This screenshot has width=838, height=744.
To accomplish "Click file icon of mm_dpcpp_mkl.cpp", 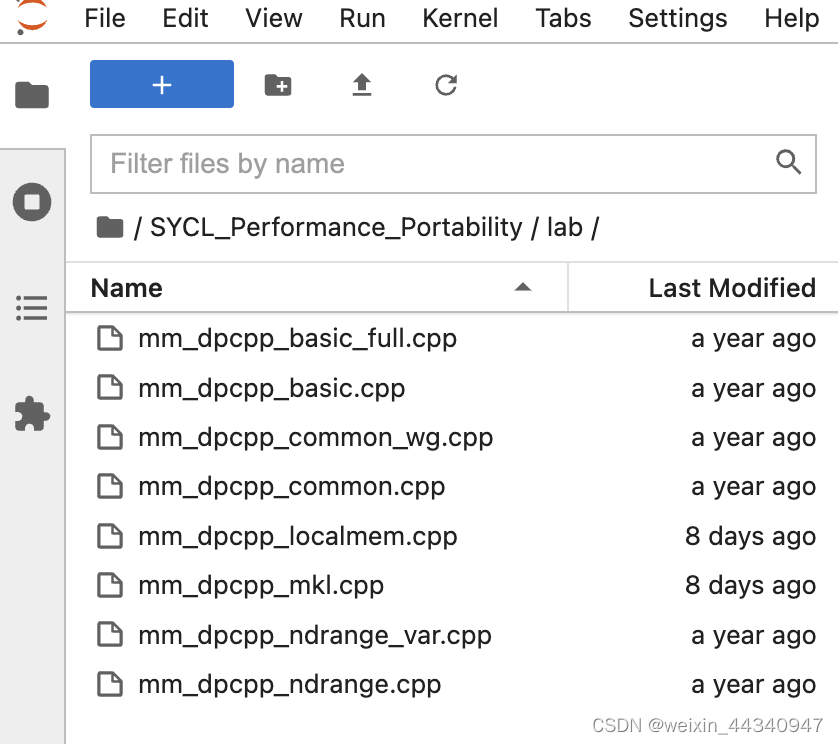I will click(110, 586).
